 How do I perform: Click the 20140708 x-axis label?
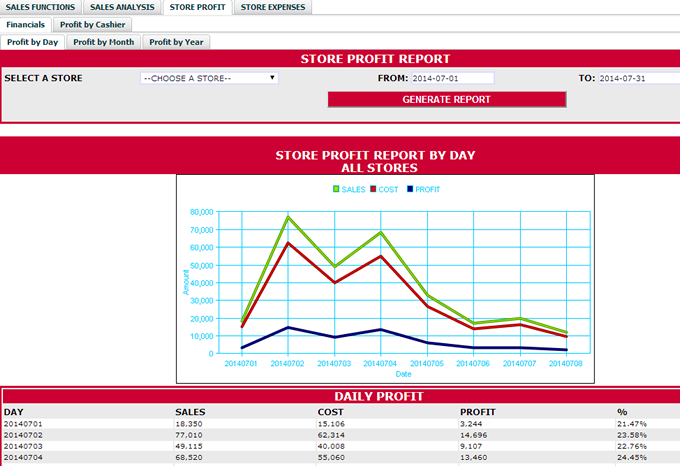click(566, 364)
